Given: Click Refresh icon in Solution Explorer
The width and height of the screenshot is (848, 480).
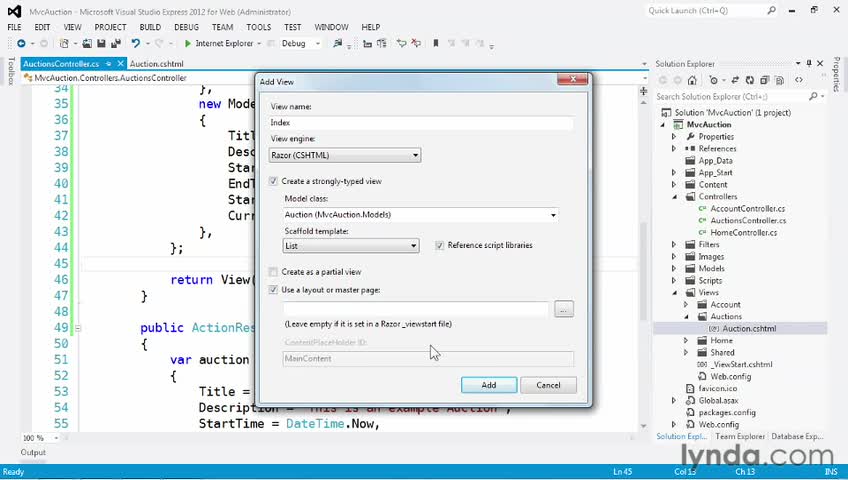Looking at the screenshot, I should [x=750, y=81].
